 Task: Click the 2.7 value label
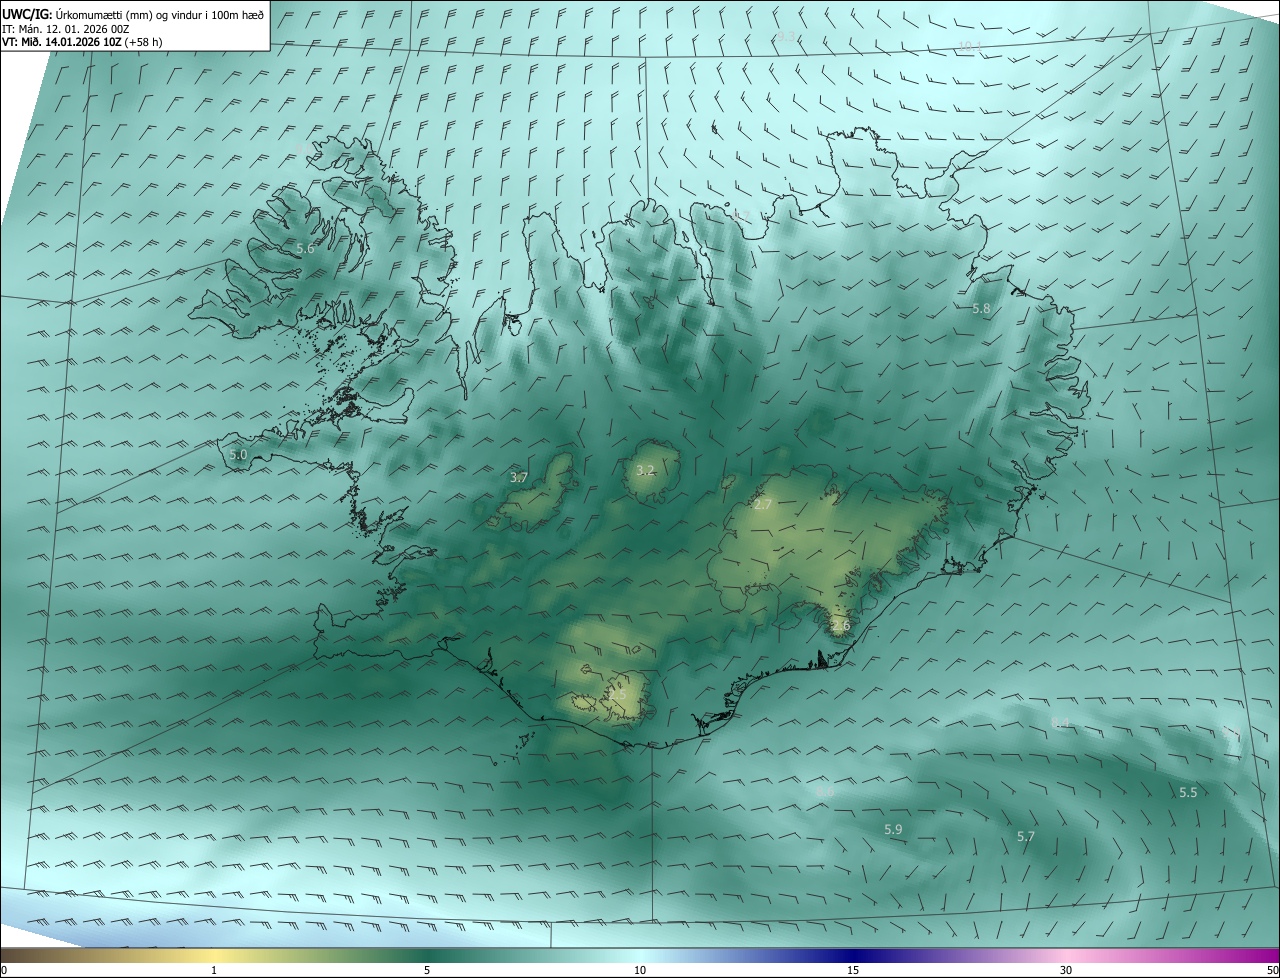click(x=763, y=504)
